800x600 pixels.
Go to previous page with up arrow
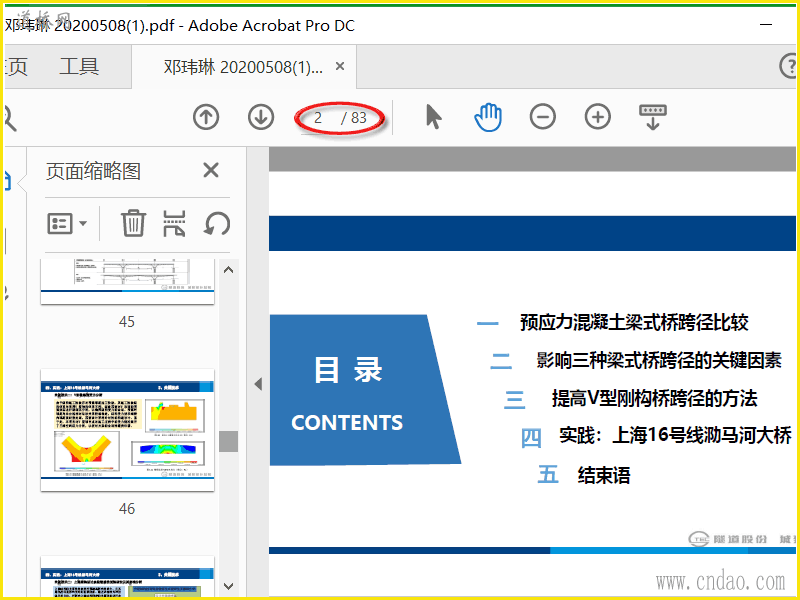coord(206,117)
